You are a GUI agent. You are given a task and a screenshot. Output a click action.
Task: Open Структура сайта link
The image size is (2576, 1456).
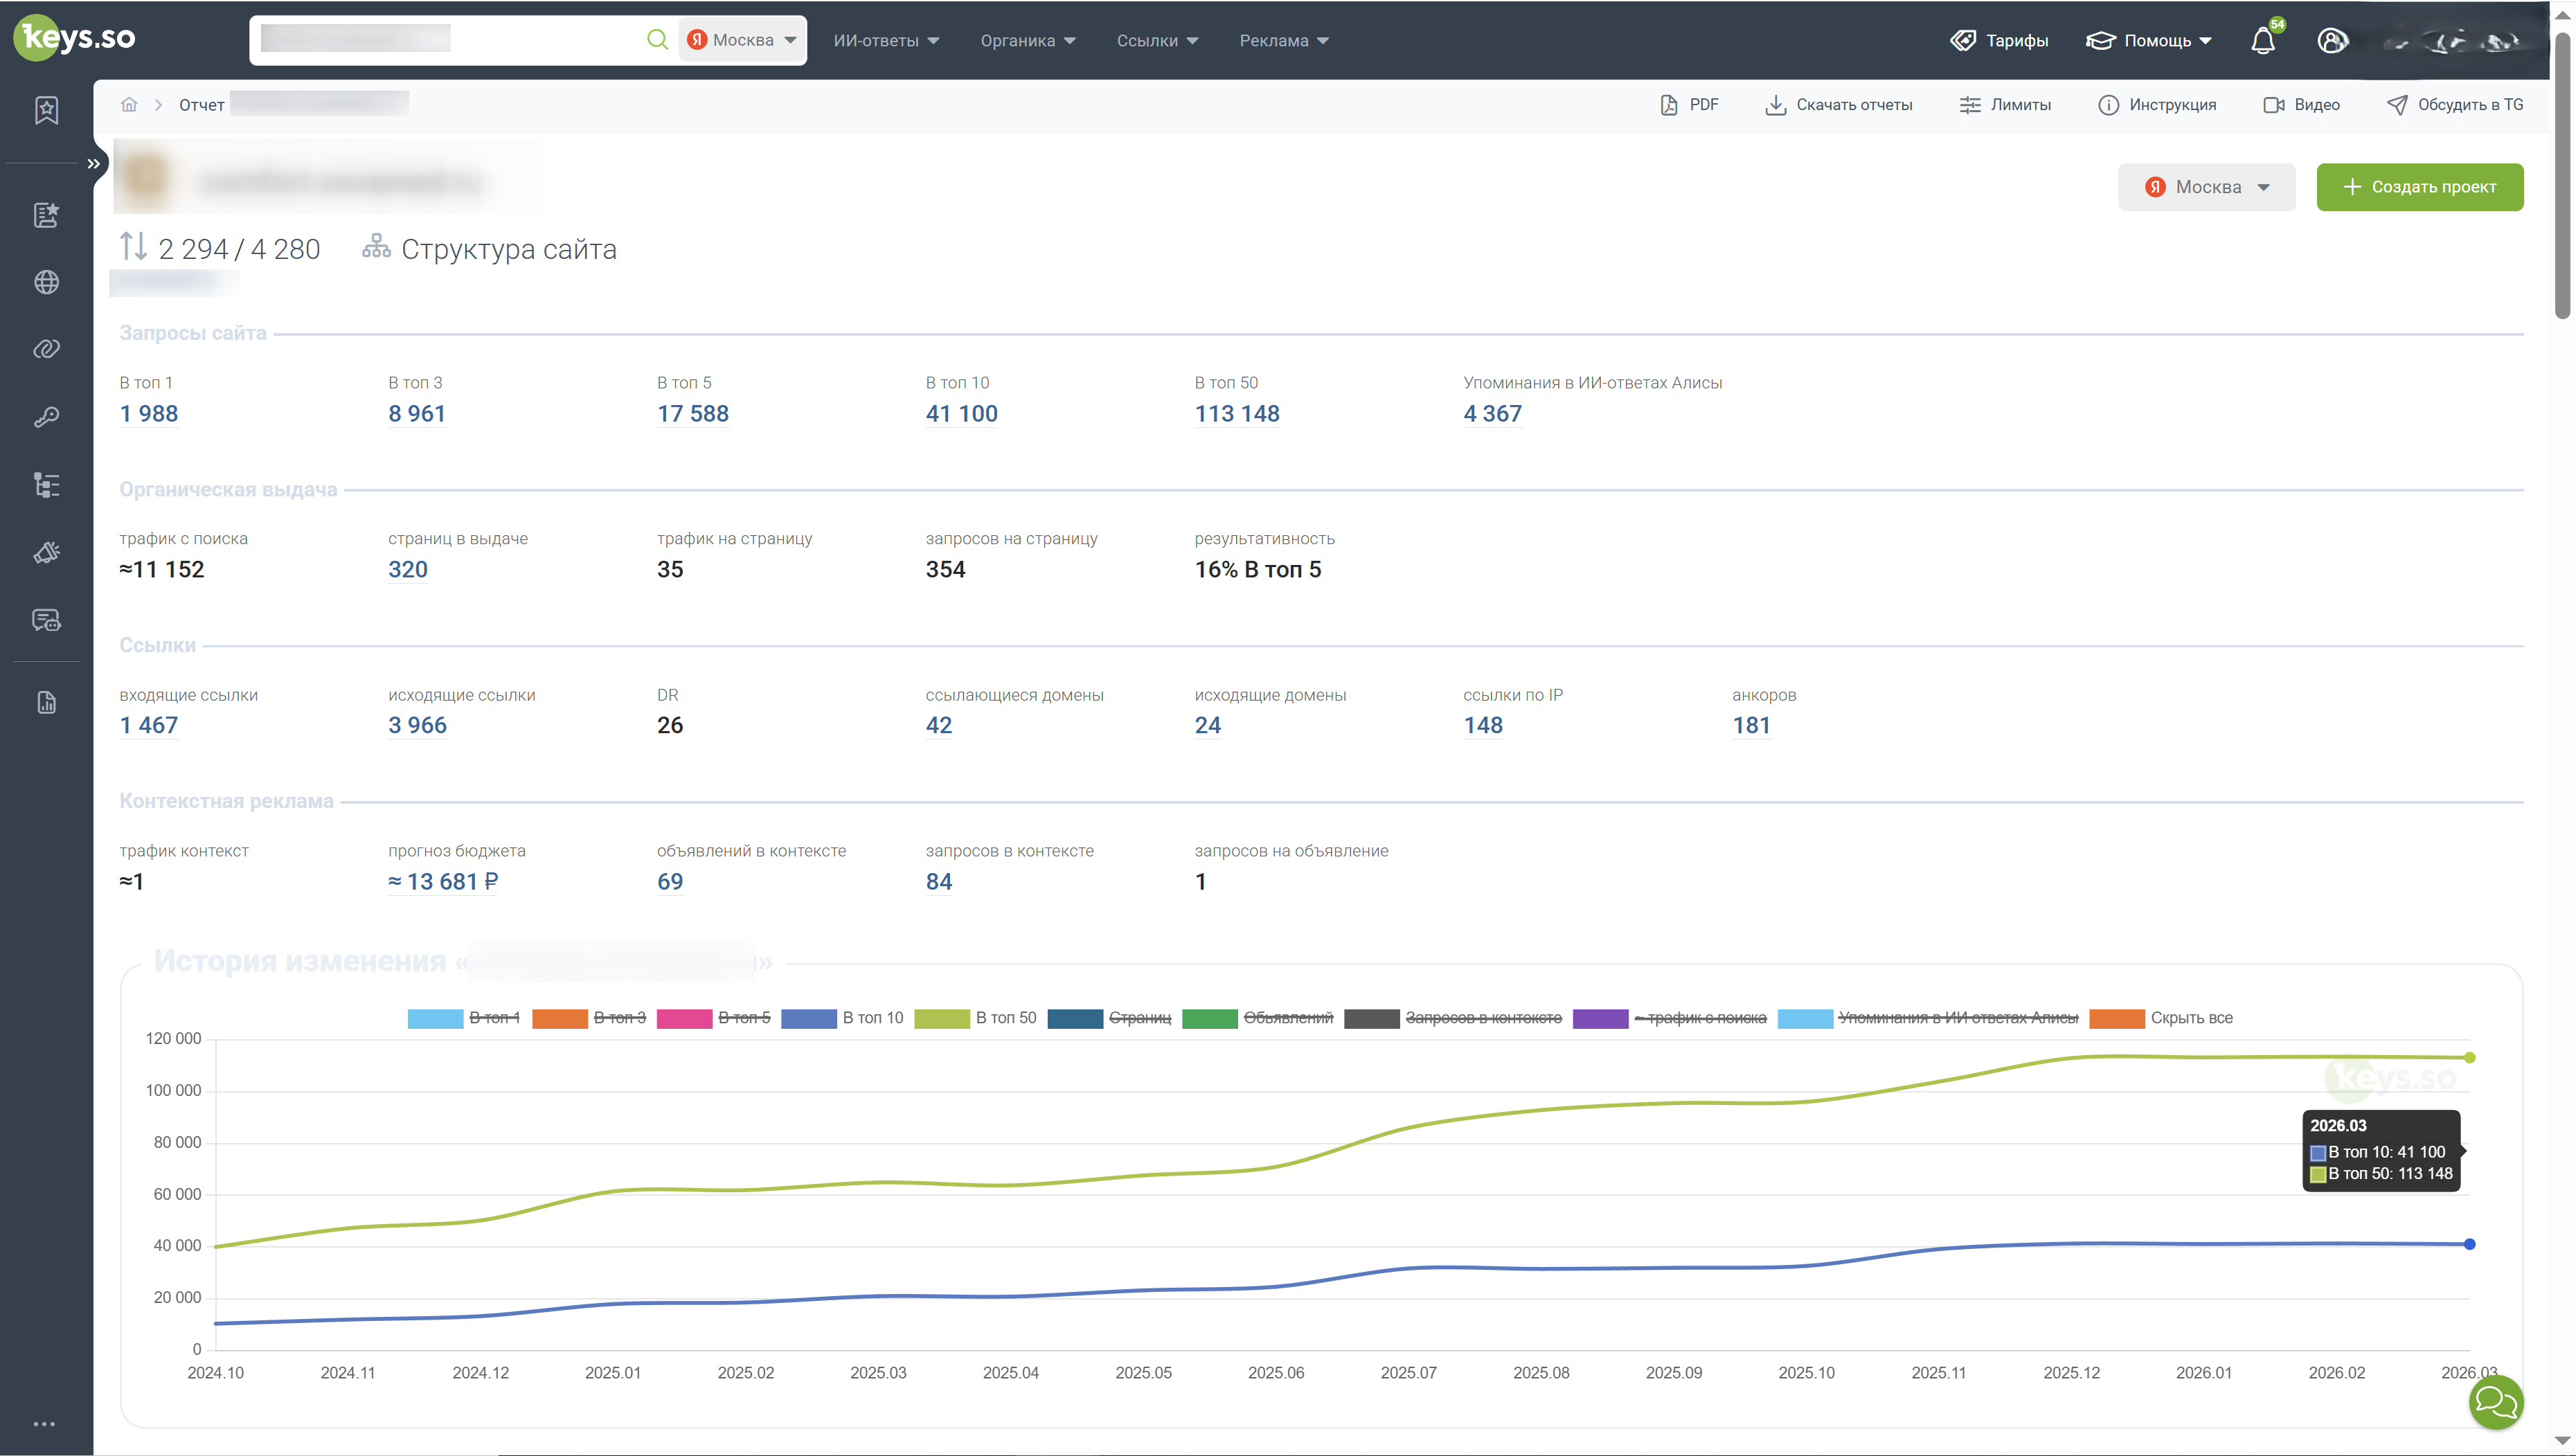[508, 249]
